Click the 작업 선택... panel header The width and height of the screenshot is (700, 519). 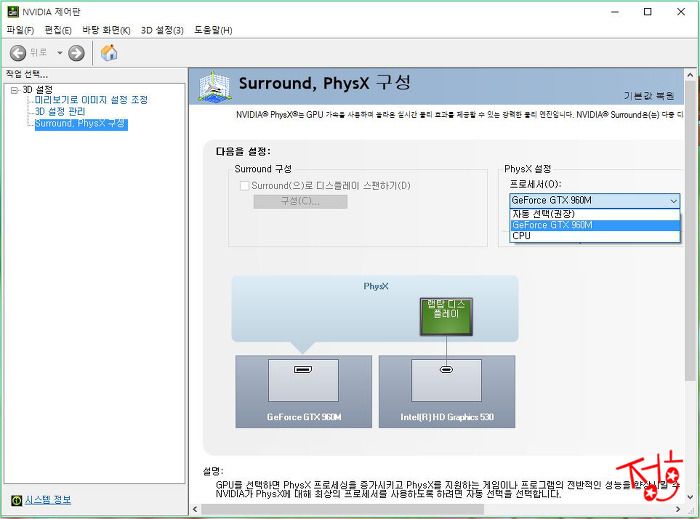click(x=27, y=75)
